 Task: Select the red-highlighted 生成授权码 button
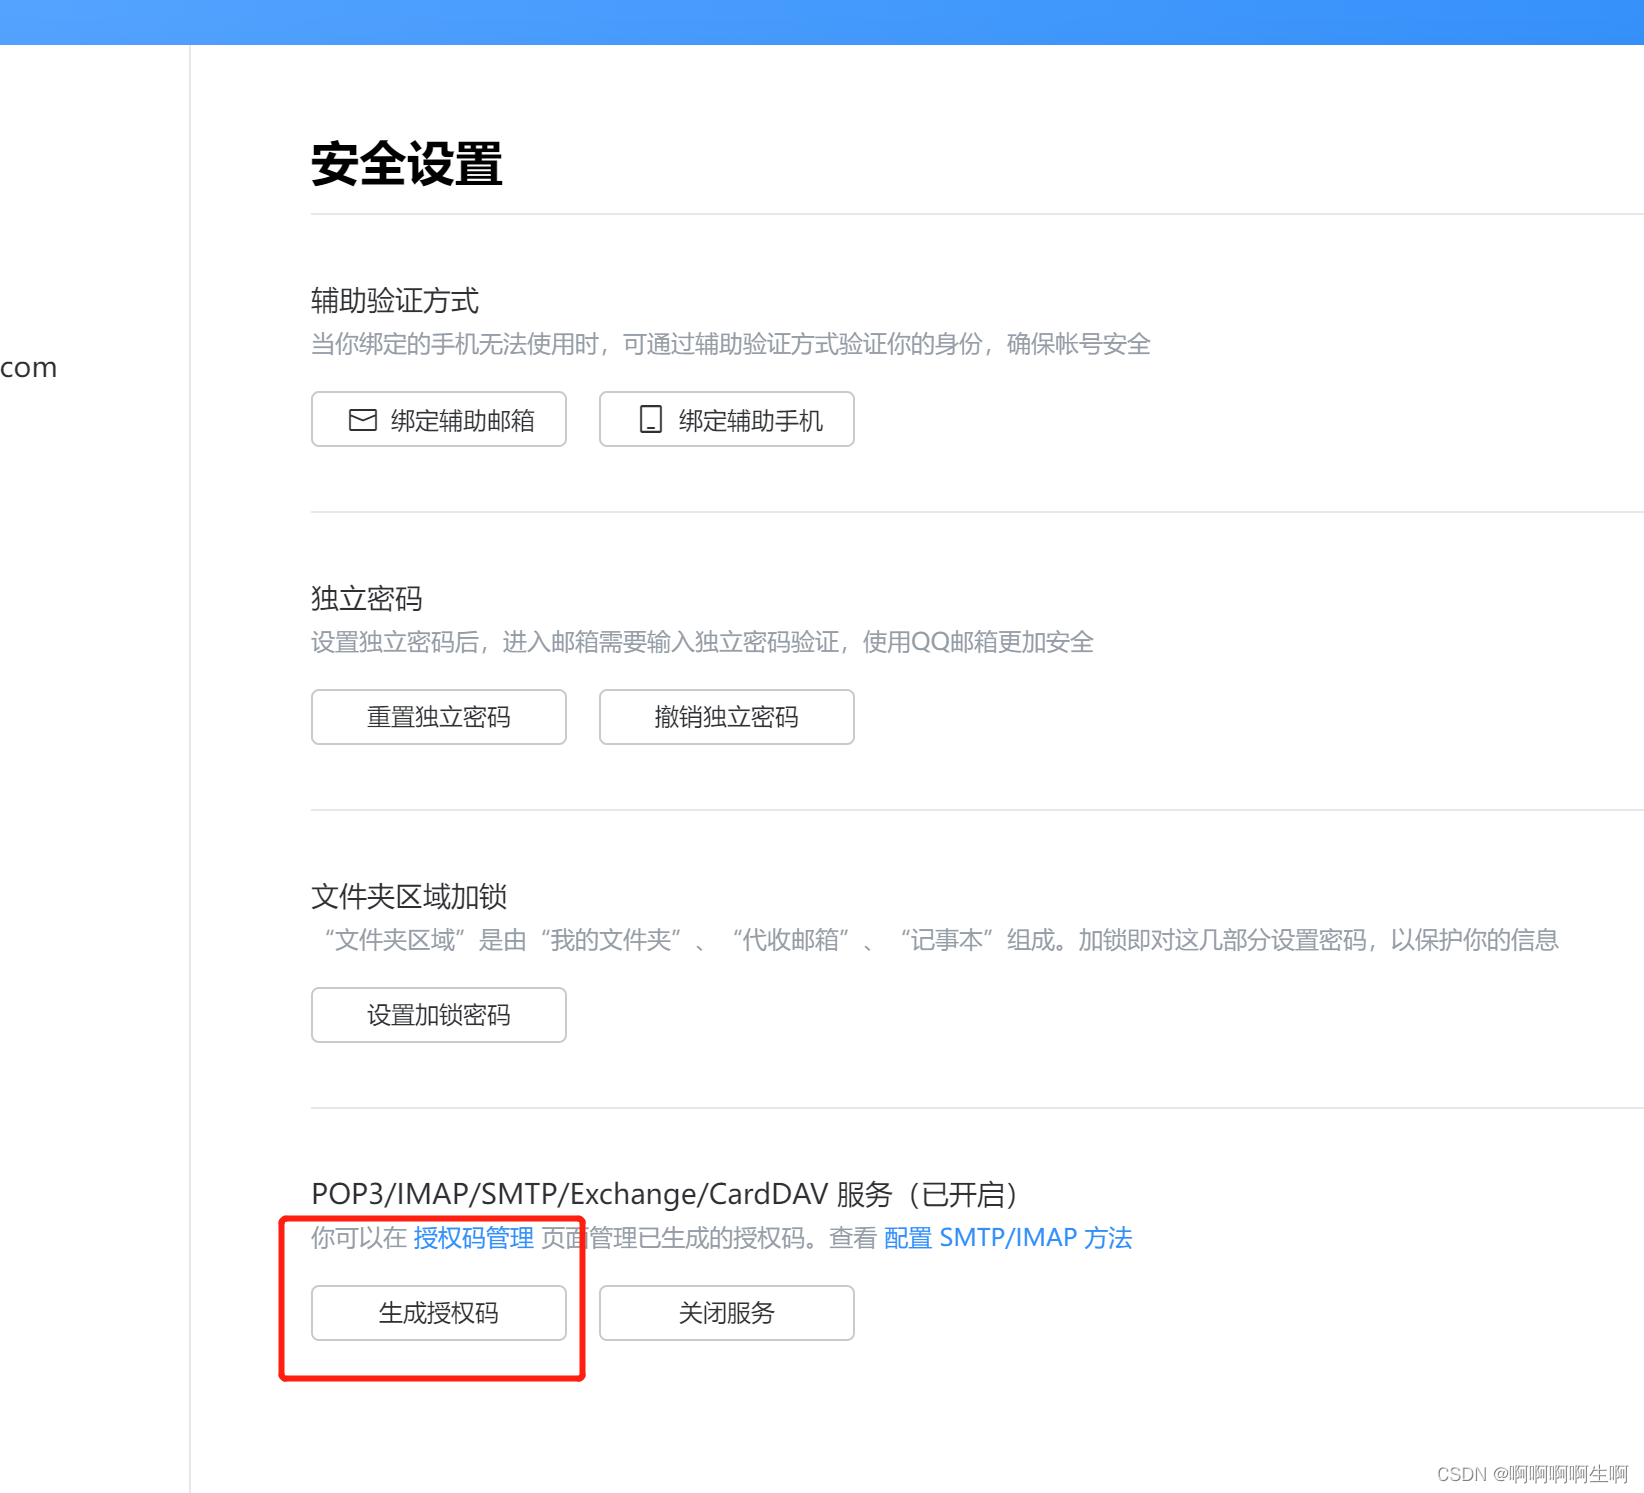438,1313
